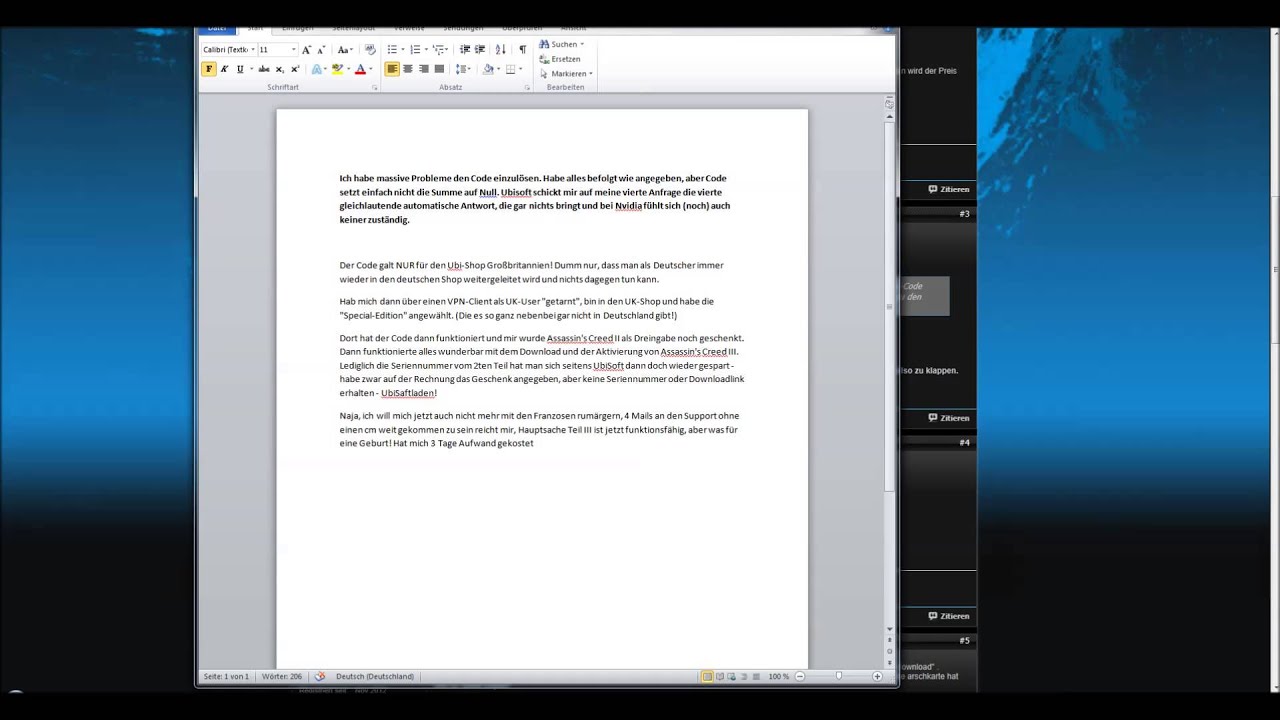Expand the numbering style dropdown arrow
Image resolution: width=1280 pixels, height=720 pixels.
426,49
